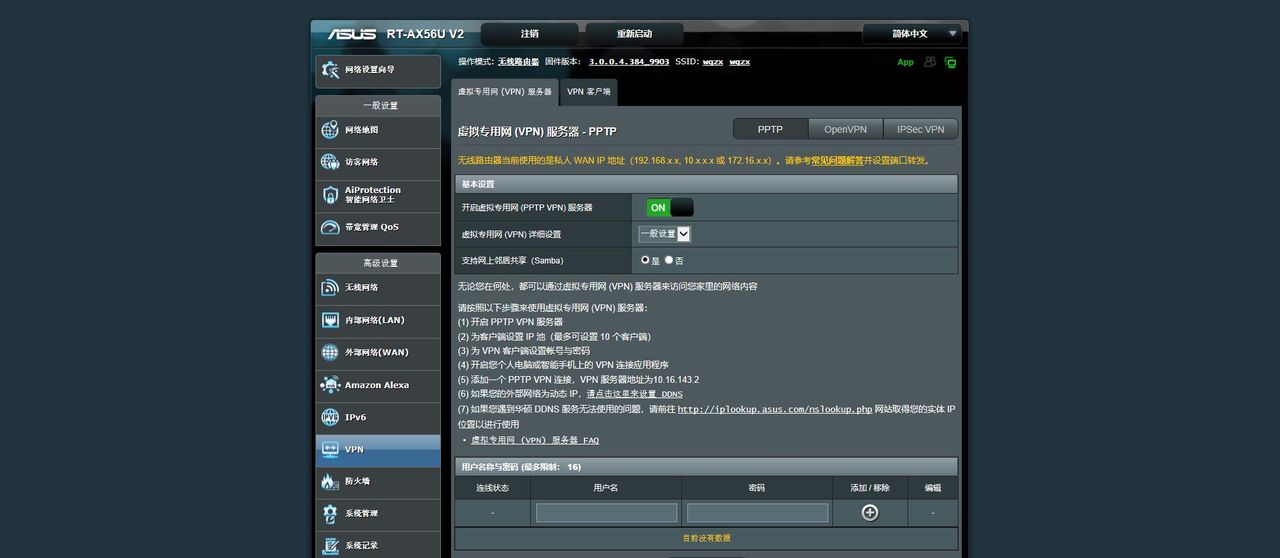Click the 编辑 column header

tap(933, 488)
